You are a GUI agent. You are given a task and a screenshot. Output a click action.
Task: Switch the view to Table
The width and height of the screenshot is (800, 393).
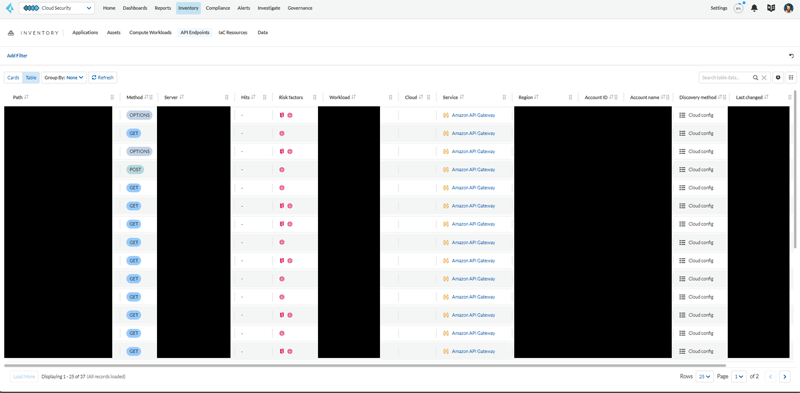click(x=31, y=78)
